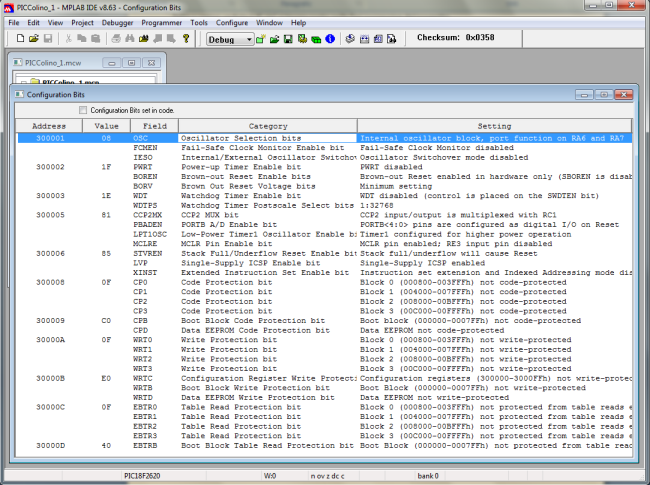Click the grayed Save File disk icon
650x485 pixels.
[x=48, y=39]
